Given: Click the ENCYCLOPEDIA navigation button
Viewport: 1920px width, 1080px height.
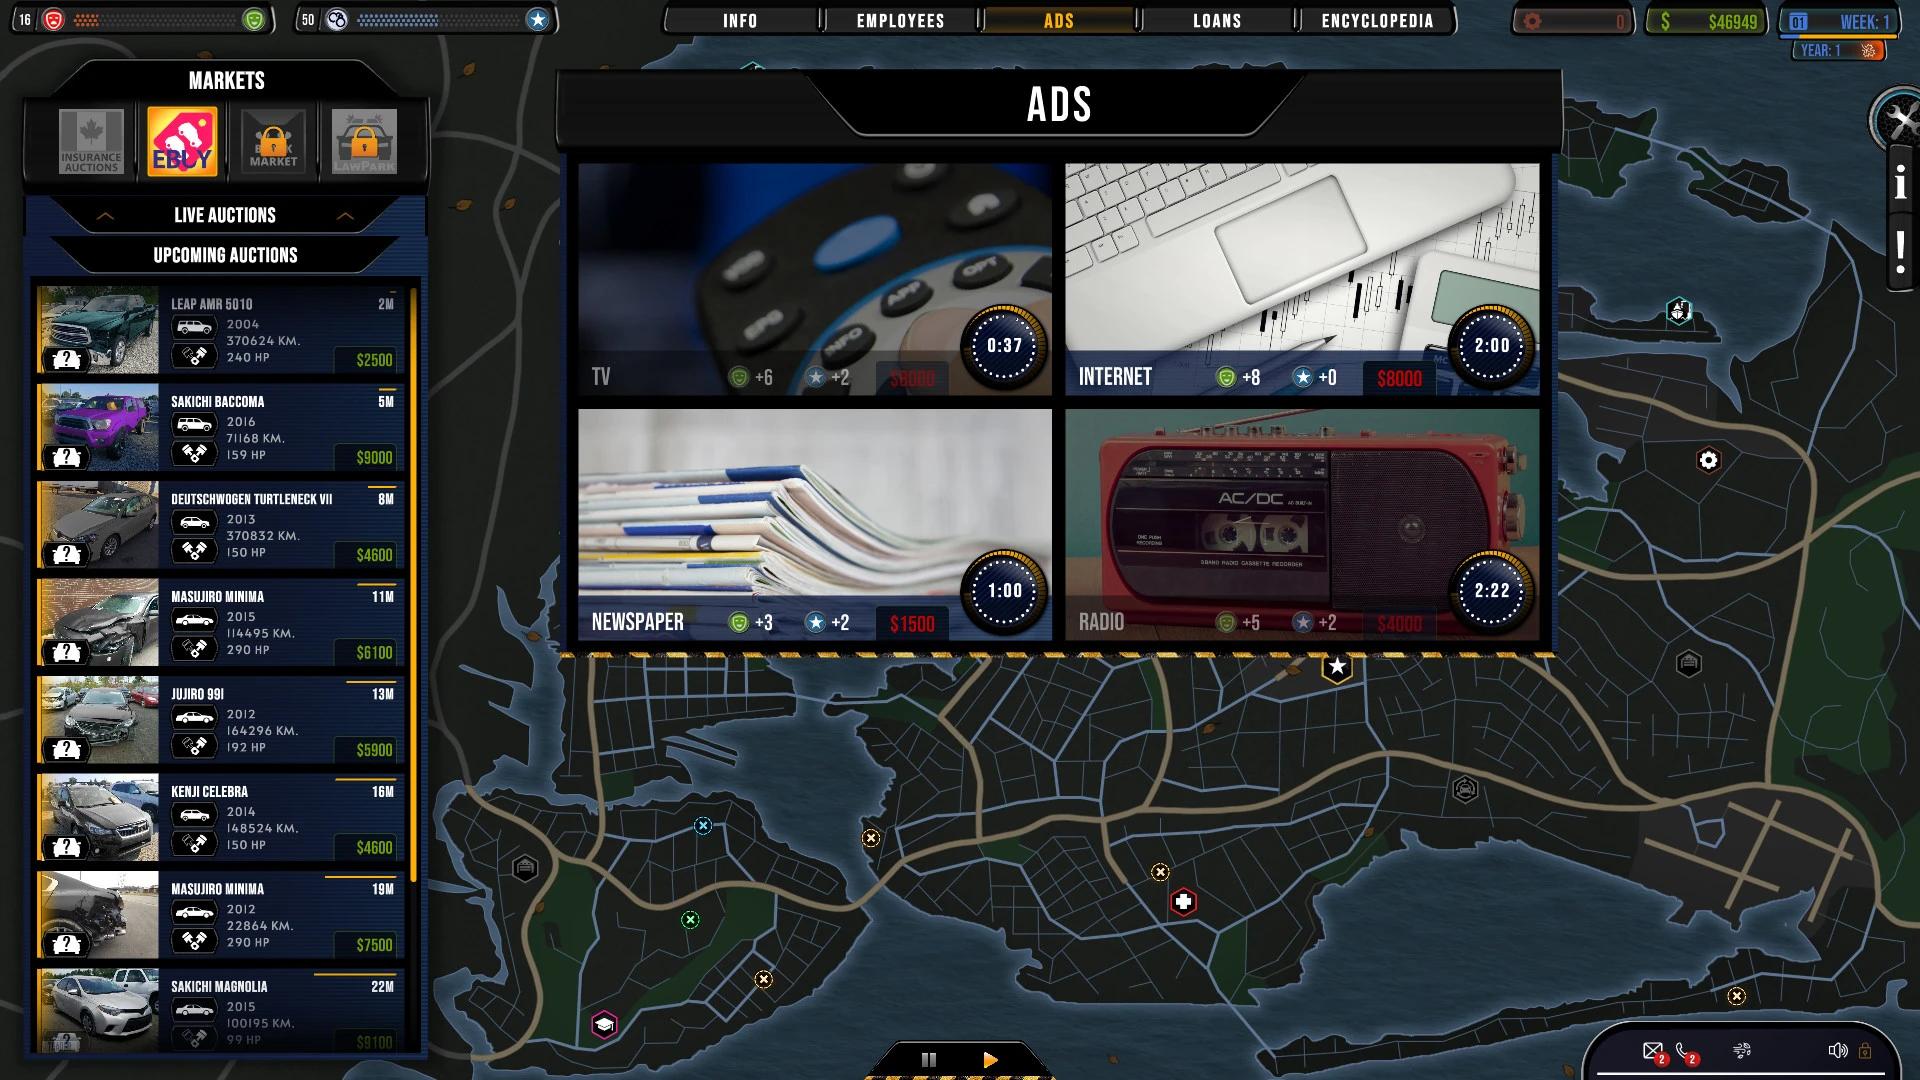Looking at the screenshot, I should coord(1377,20).
